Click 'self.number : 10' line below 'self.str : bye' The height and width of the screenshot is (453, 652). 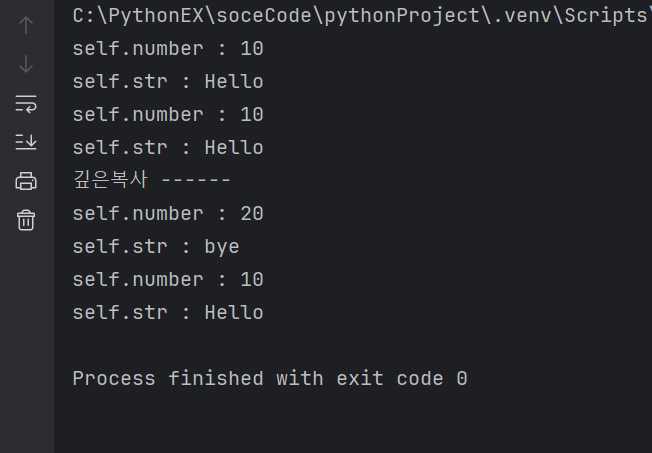point(168,280)
